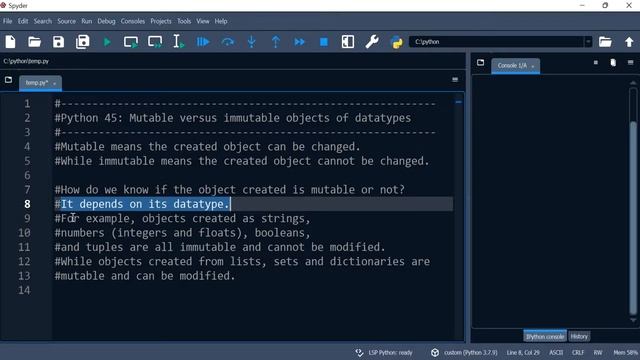The image size is (640, 360).
Task: Open the Help menu
Action: coord(221,21)
